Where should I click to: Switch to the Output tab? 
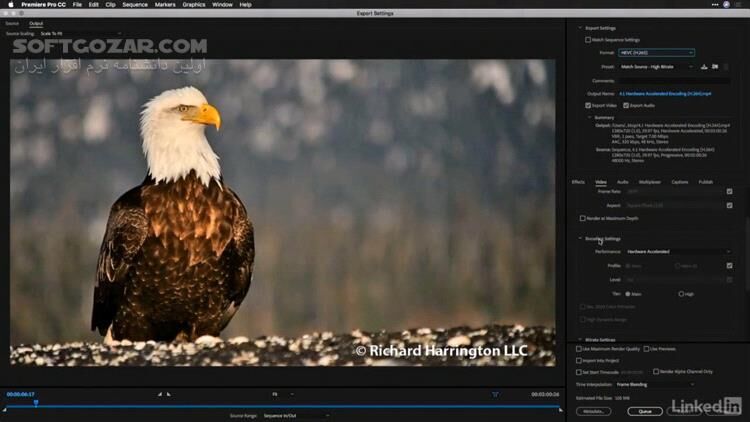point(36,23)
